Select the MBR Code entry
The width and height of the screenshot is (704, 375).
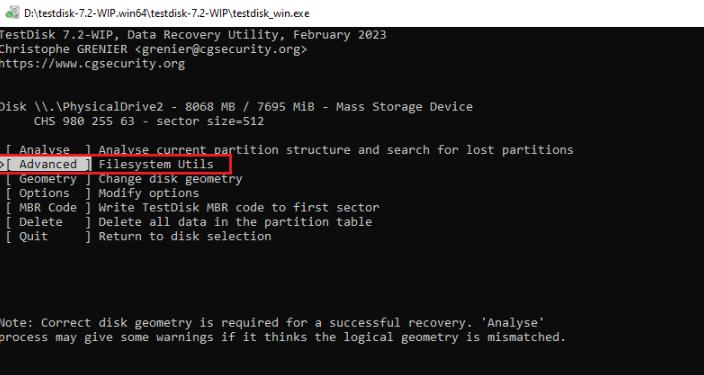coord(48,207)
